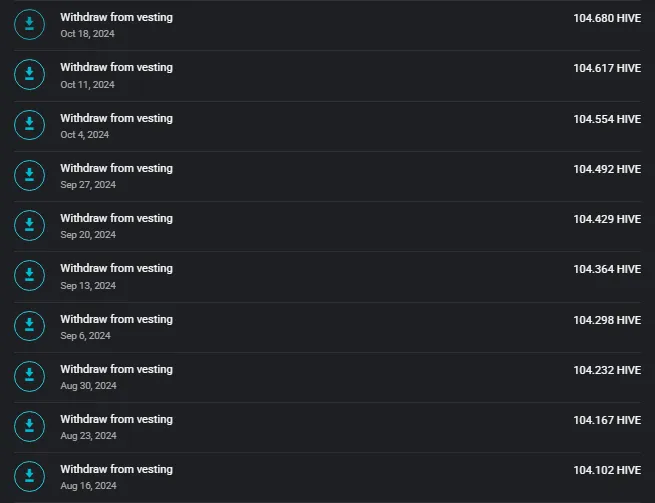655x503 pixels.
Task: Select the 104.617 HIVE amount
Action: pos(607,68)
